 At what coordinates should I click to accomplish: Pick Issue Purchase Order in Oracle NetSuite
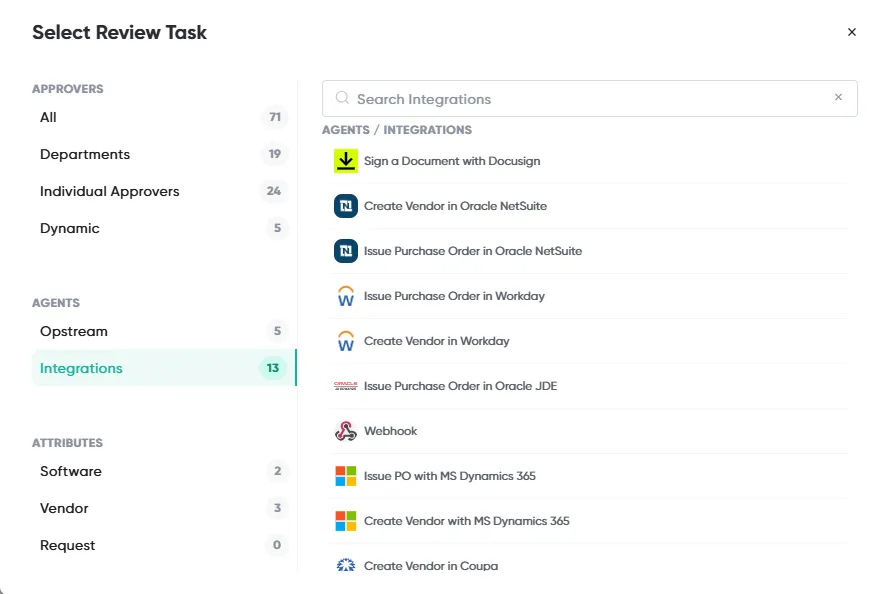pyautogui.click(x=589, y=251)
